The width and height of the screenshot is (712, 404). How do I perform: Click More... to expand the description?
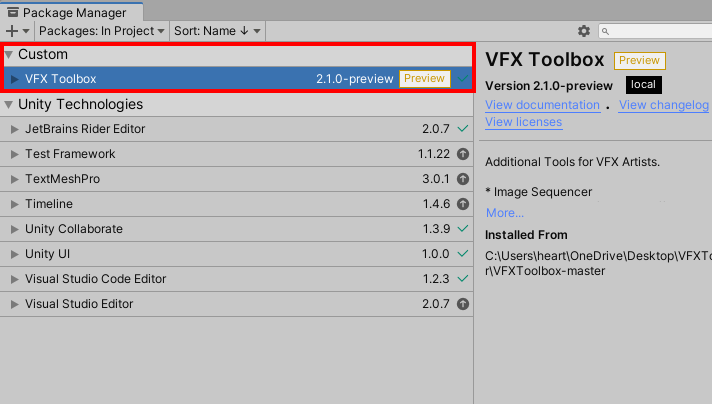pyautogui.click(x=505, y=213)
